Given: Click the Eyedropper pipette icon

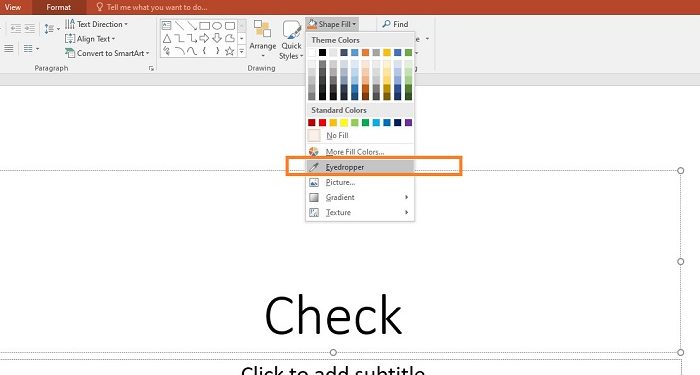Looking at the screenshot, I should coord(314,167).
